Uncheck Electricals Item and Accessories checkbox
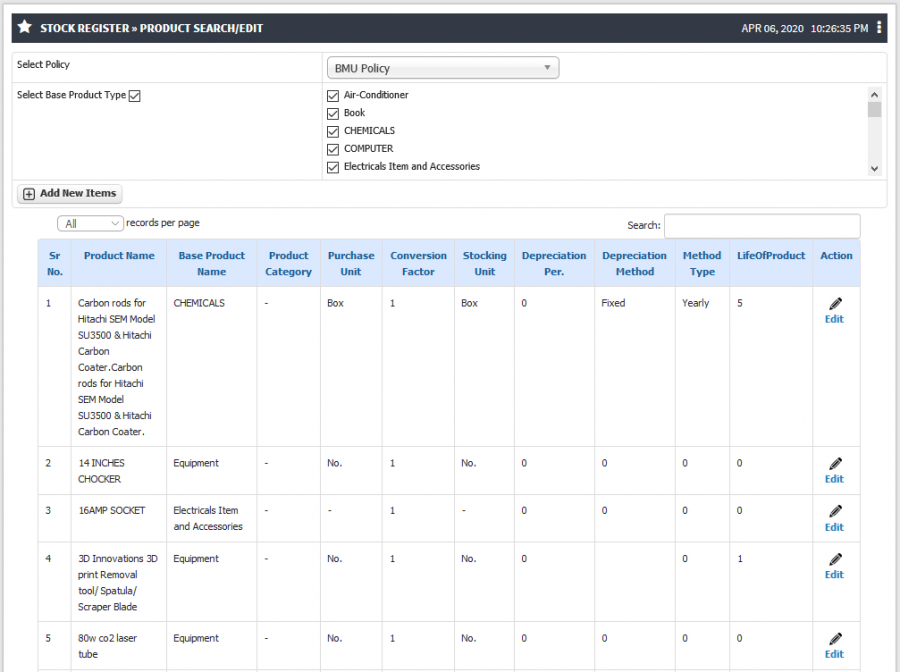Screen dimensions: 900x672 333,167
